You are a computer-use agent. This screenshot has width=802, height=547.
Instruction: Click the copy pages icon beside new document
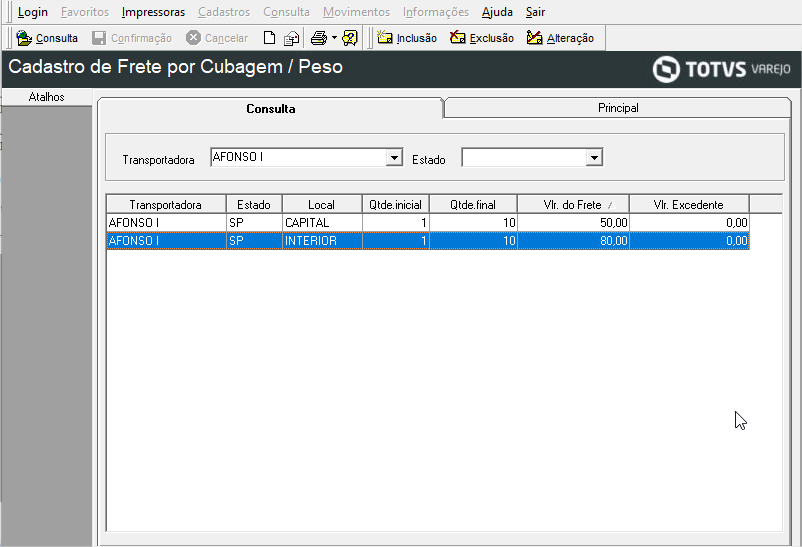(292, 38)
